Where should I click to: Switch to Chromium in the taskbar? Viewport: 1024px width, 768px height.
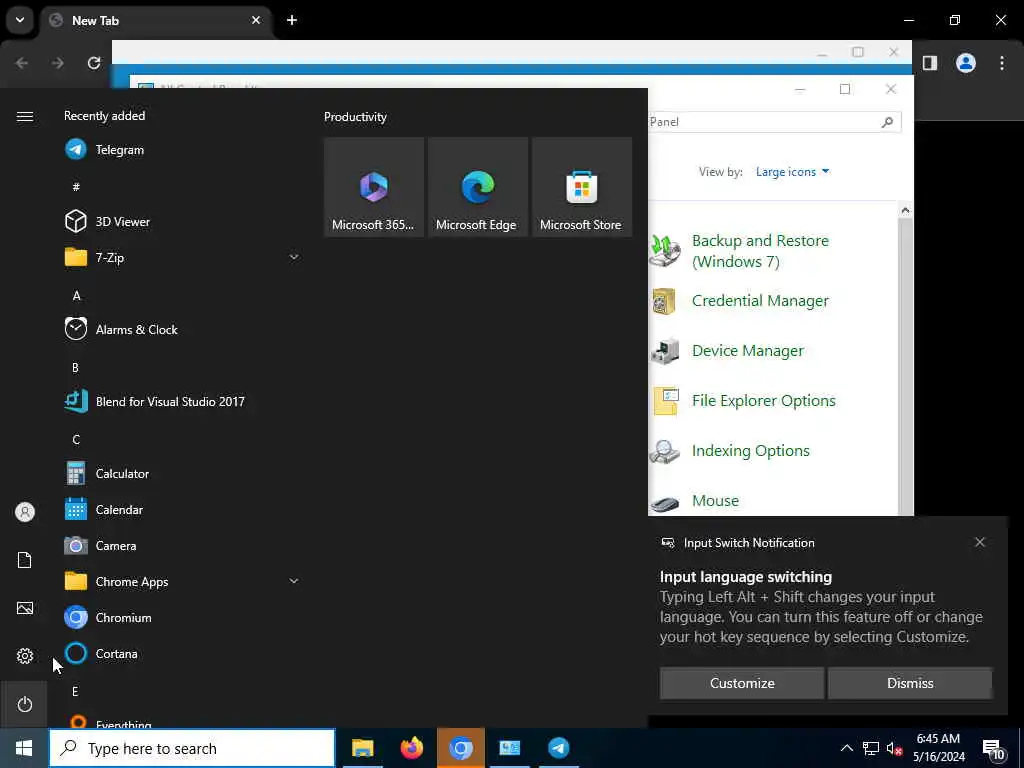[460, 748]
